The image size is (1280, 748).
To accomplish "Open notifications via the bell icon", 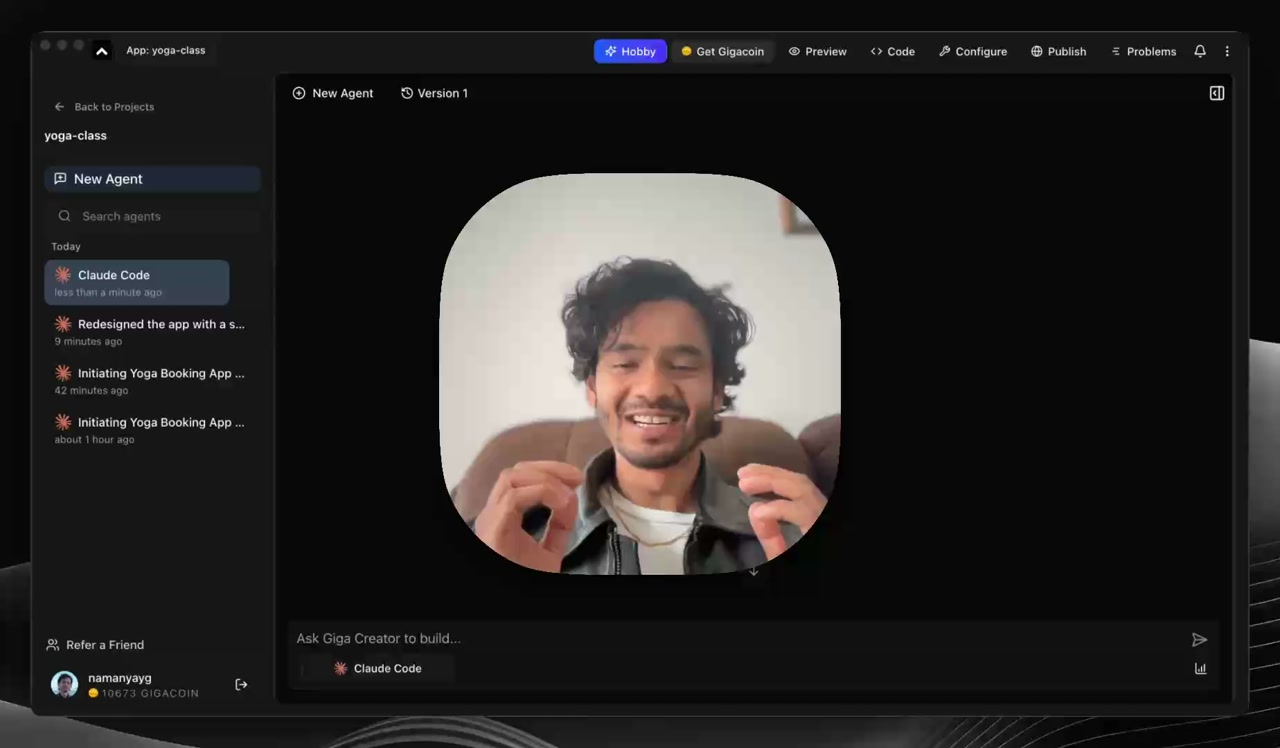I will click(1199, 51).
